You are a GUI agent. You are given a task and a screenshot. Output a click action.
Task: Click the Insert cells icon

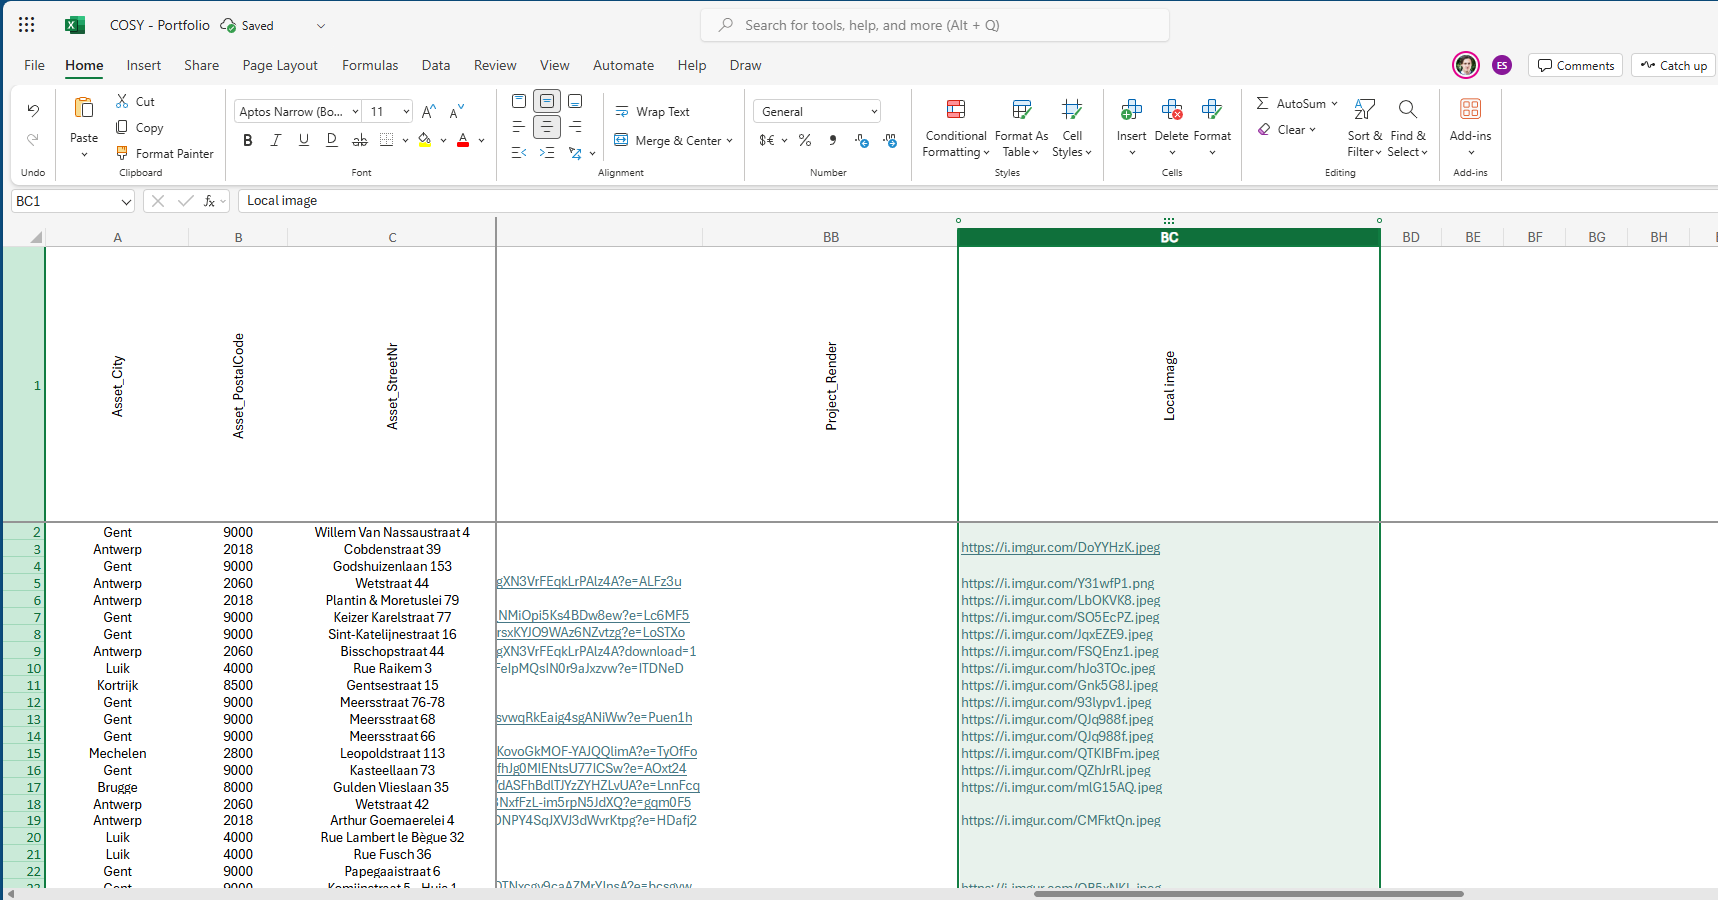click(x=1132, y=109)
